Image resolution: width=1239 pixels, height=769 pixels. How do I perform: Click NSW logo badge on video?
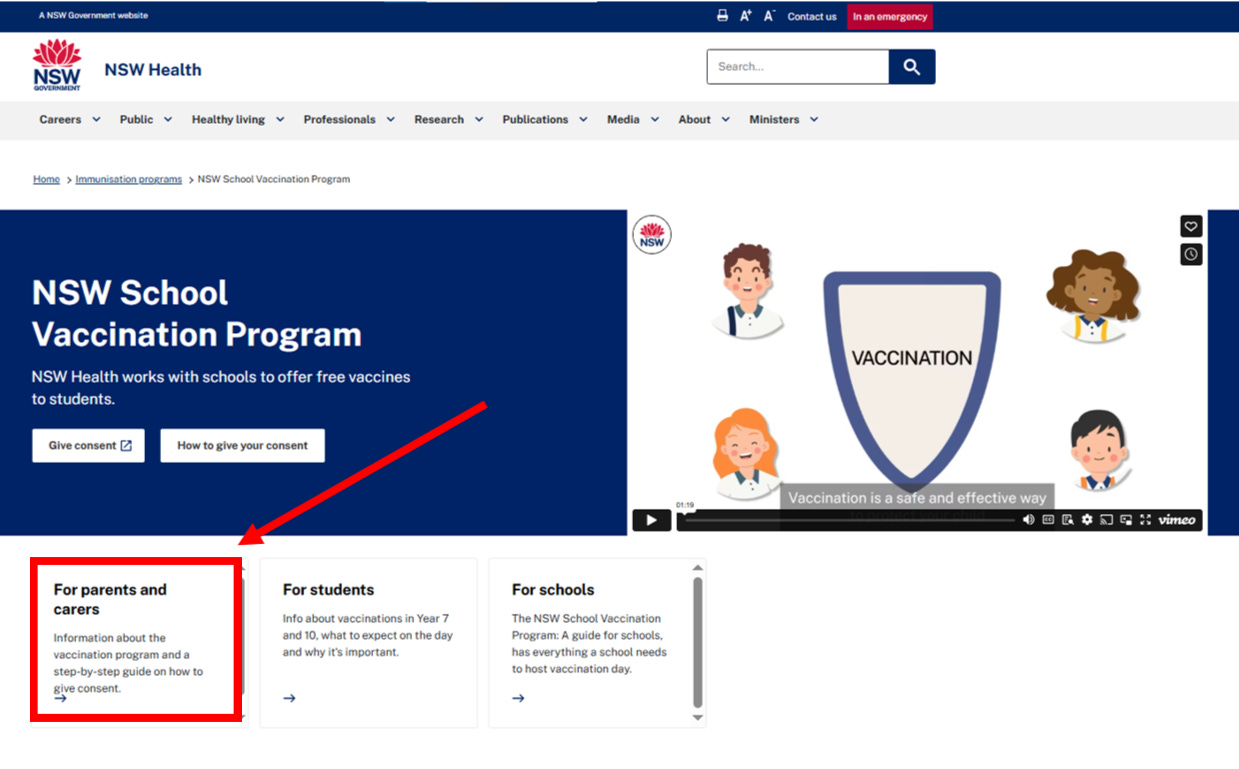[x=652, y=235]
